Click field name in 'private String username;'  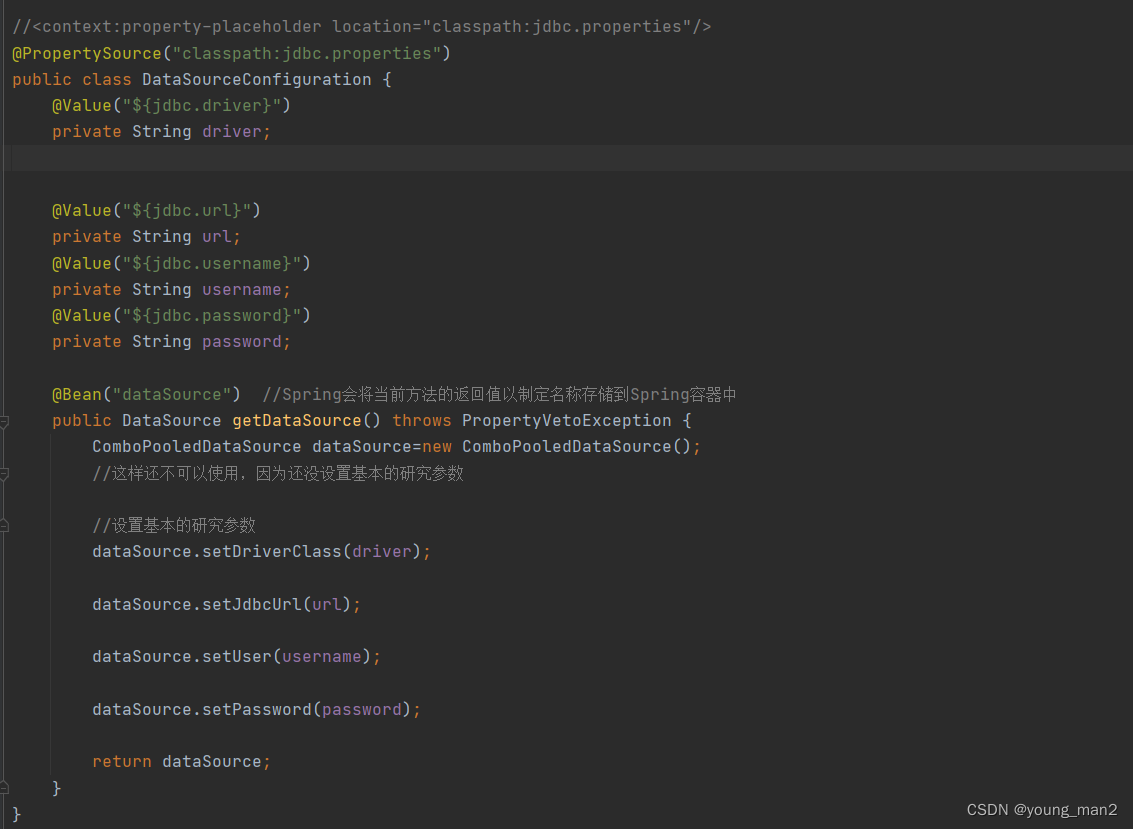coord(241,289)
